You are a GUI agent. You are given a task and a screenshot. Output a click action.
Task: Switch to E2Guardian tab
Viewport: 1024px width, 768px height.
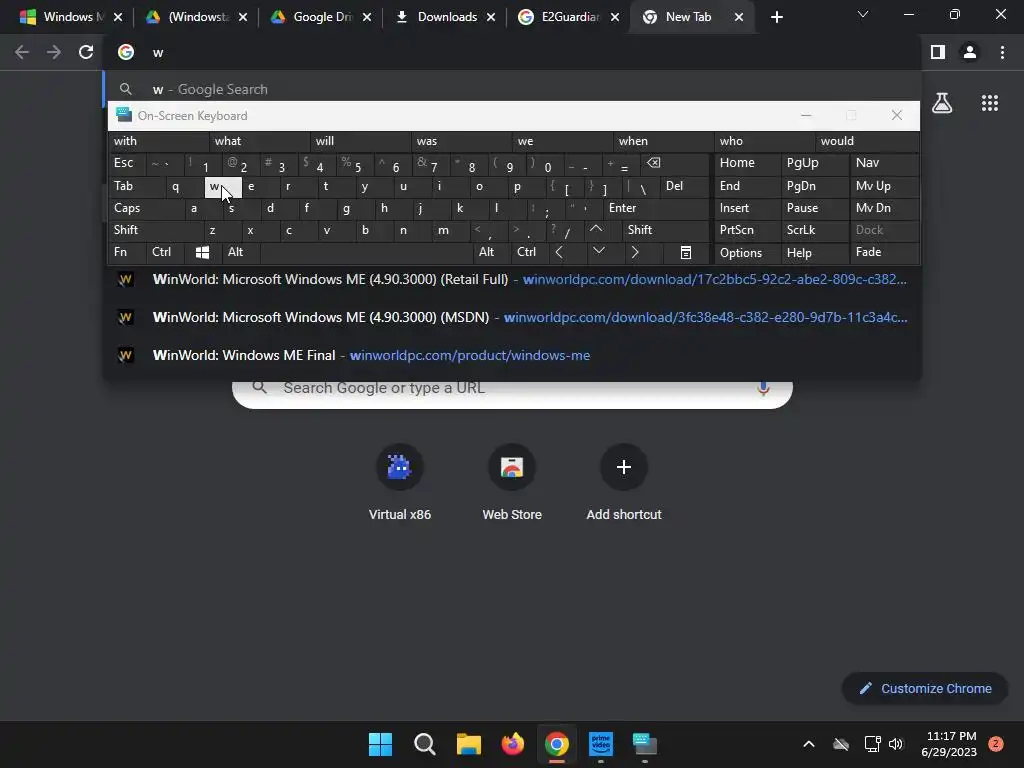[x=568, y=17]
